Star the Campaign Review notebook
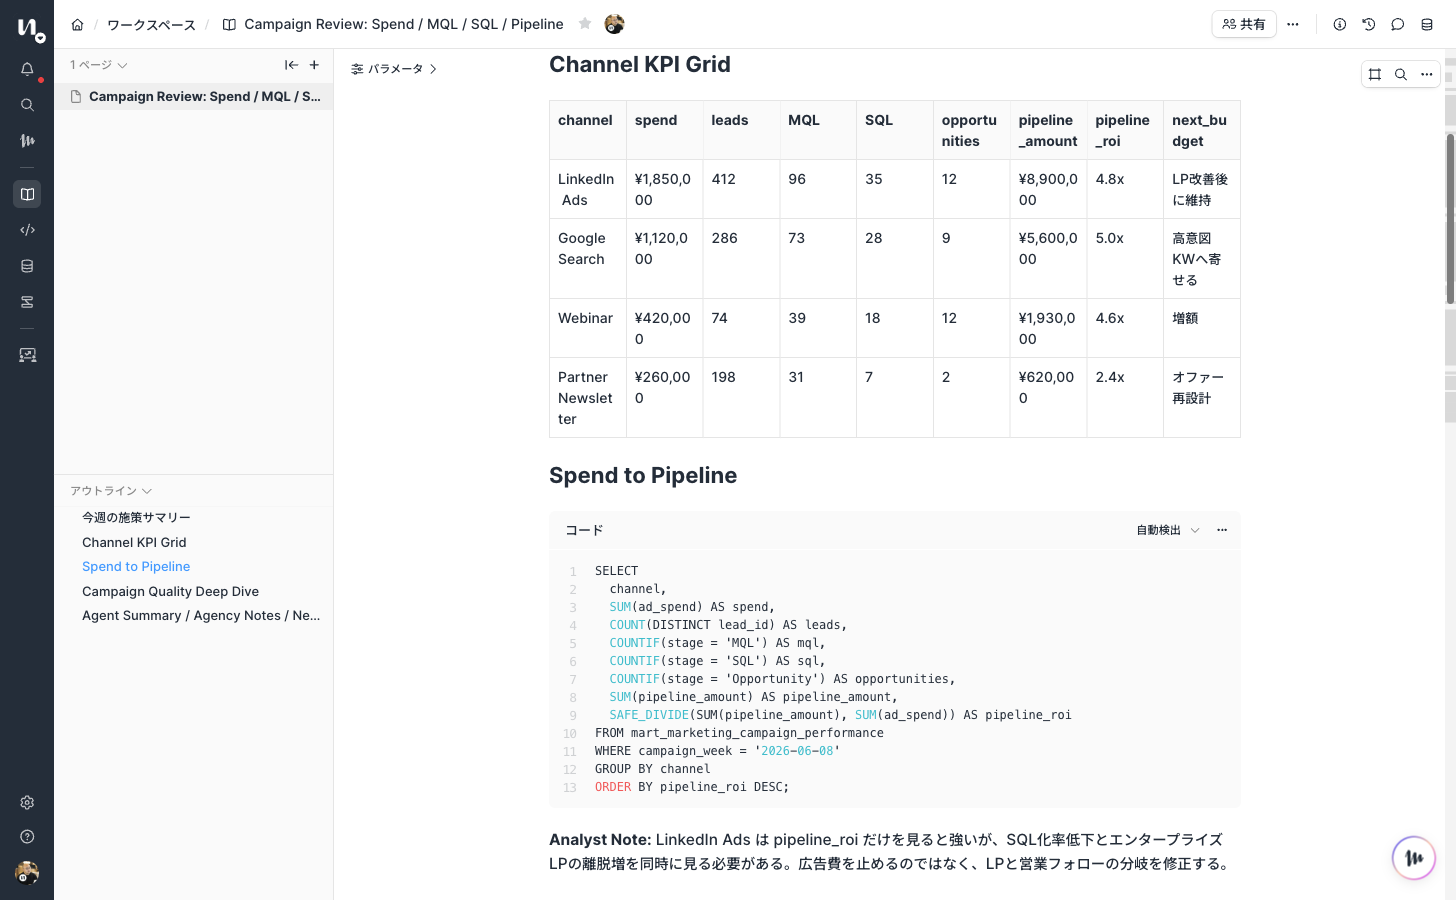Screen dimensions: 1456x900 [x=585, y=24]
